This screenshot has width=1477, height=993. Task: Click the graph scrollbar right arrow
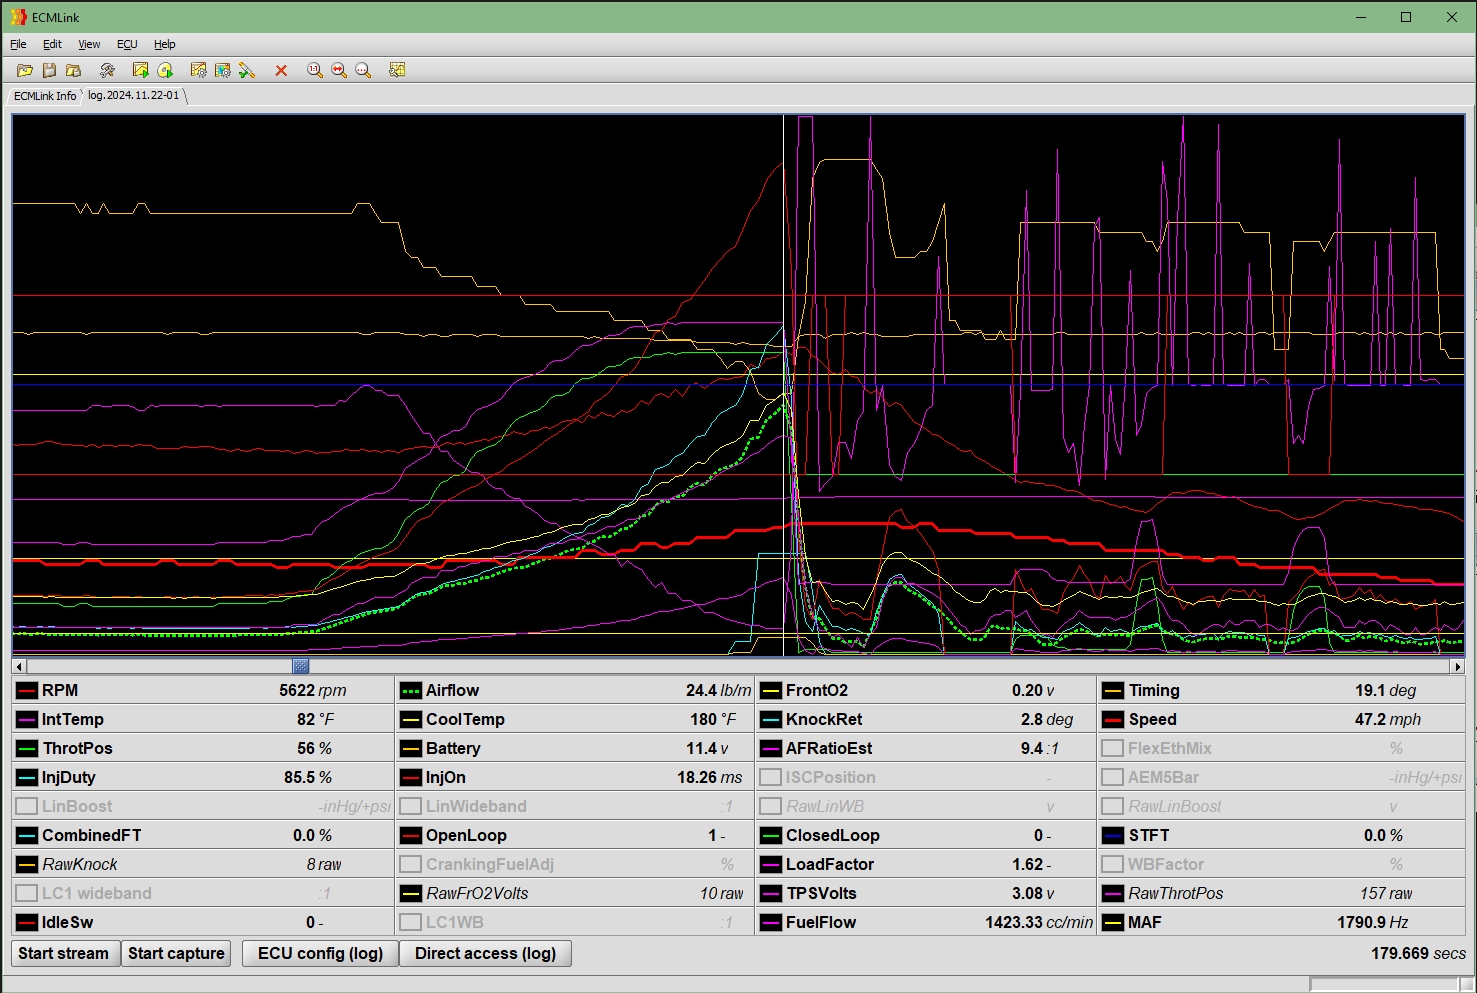[1458, 666]
